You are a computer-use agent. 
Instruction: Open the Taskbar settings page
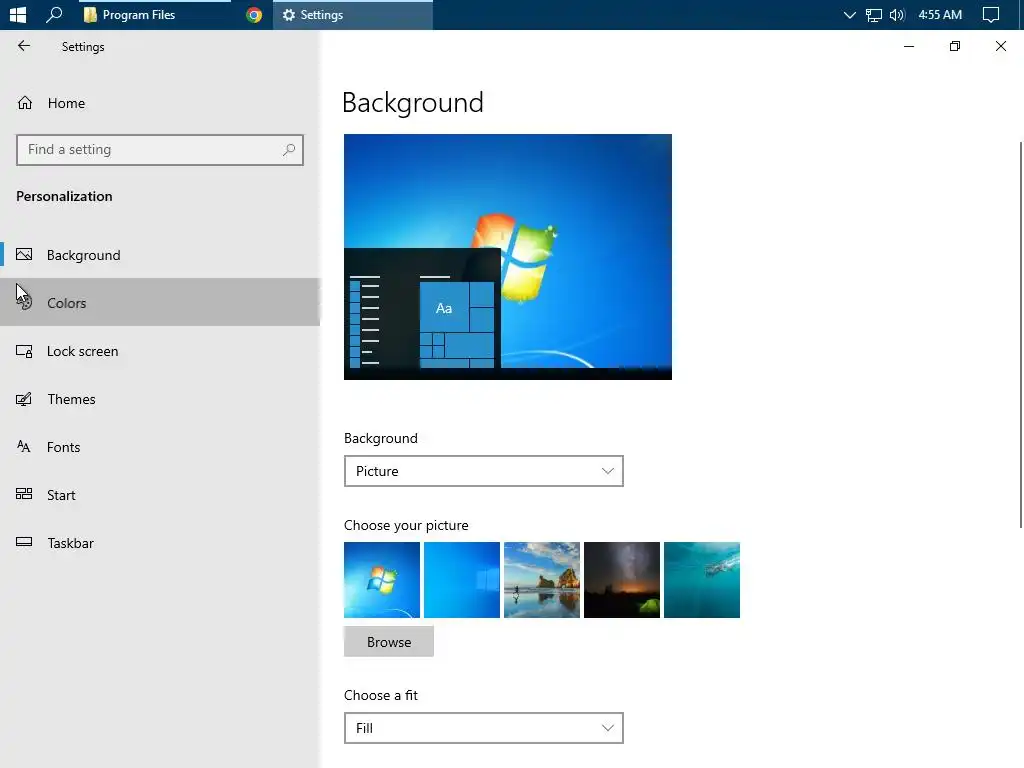point(160,543)
